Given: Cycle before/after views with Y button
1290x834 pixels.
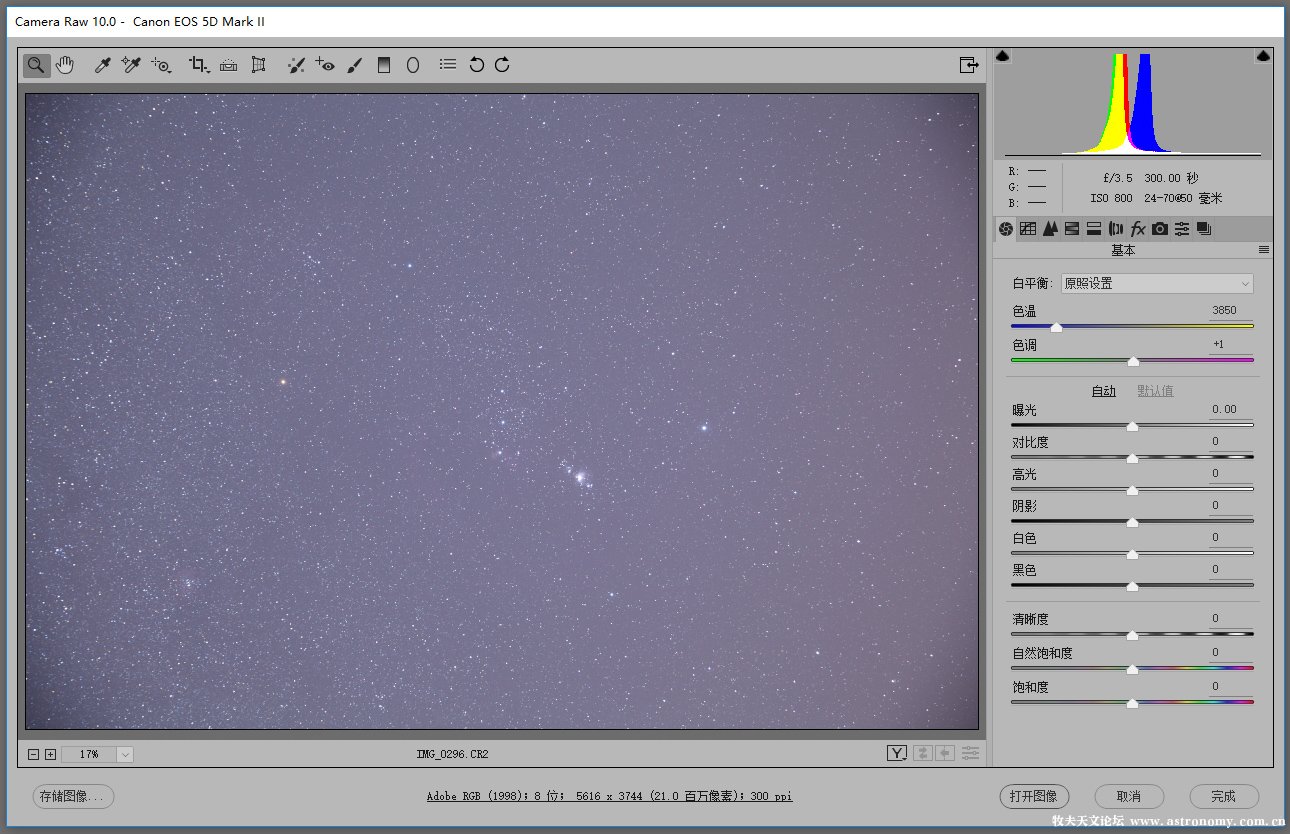Looking at the screenshot, I should 897,753.
